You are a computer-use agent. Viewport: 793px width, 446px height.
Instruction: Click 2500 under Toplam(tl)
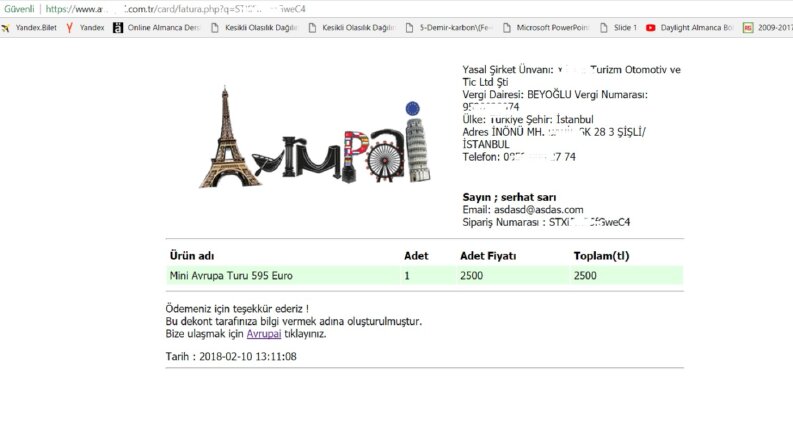coord(585,276)
